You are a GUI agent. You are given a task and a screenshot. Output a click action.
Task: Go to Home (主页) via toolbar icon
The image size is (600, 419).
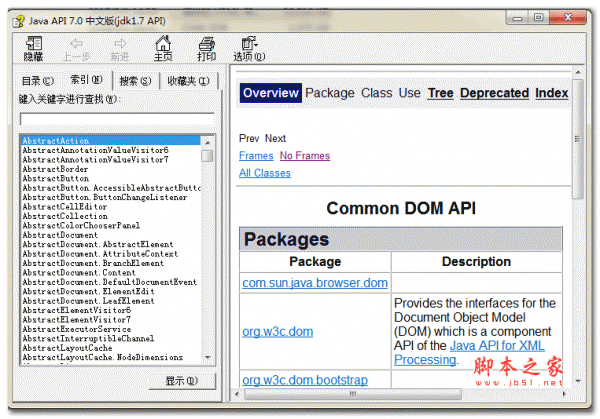pyautogui.click(x=163, y=48)
